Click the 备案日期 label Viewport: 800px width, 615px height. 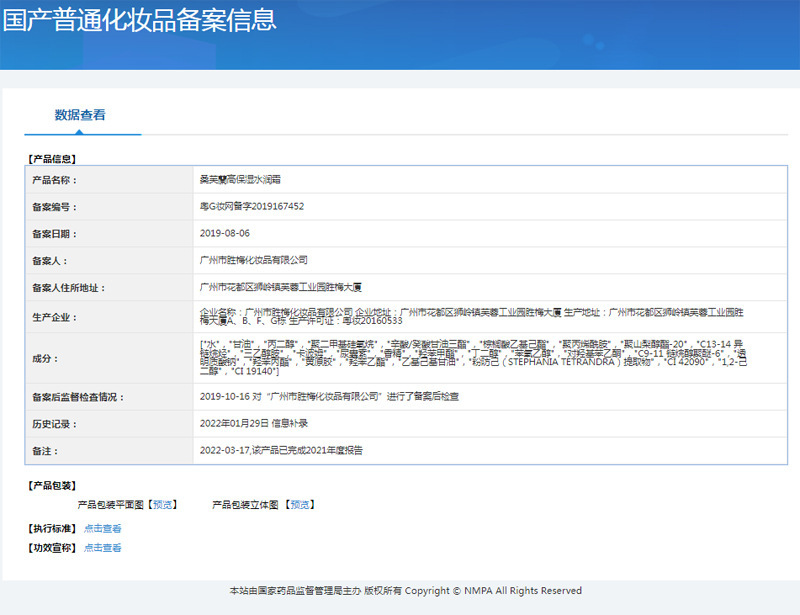pos(55,234)
